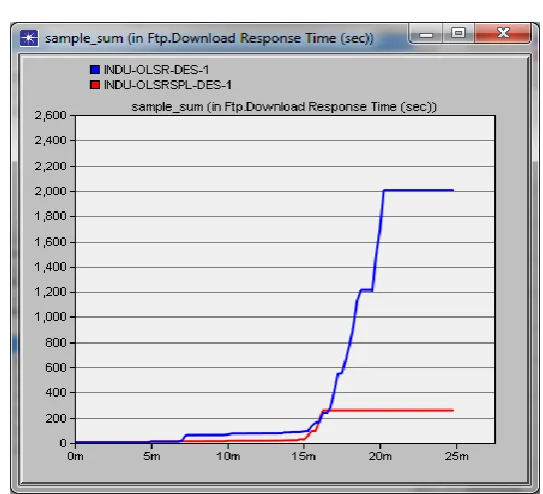Click the 400 y-axis label
This screenshot has width=543, height=494.
click(x=56, y=393)
